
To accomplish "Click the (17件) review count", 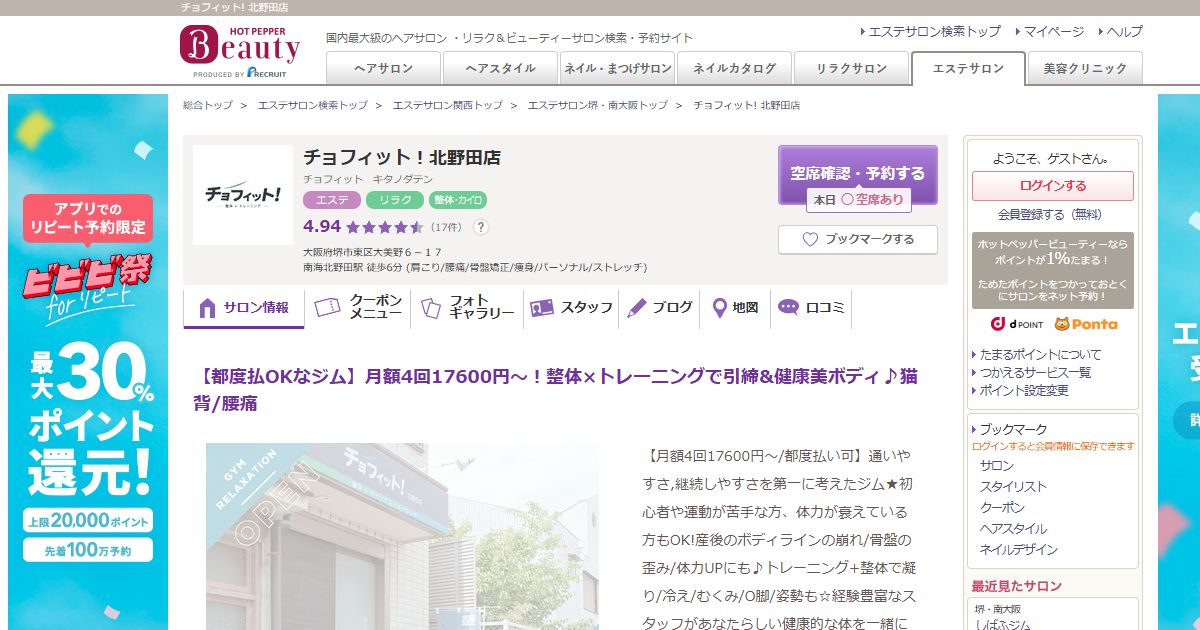I will tap(446, 227).
